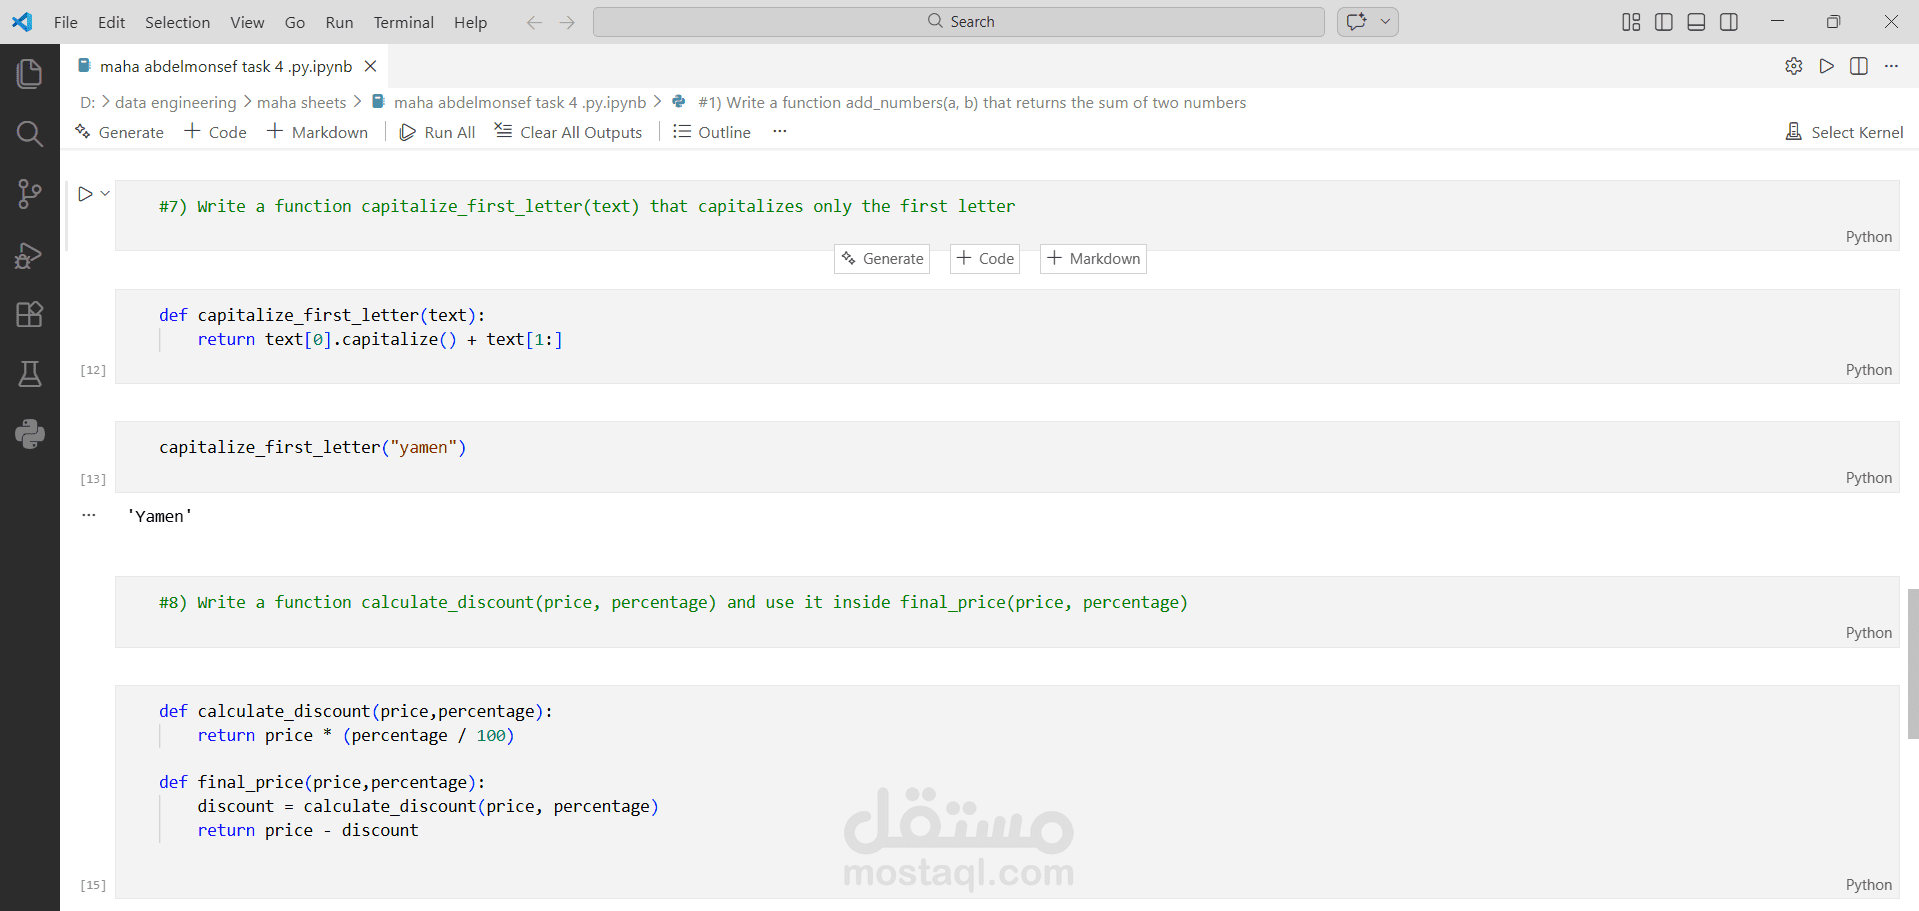Open the Search view in activity bar
Screen dimensions: 1919x911
pyautogui.click(x=29, y=134)
